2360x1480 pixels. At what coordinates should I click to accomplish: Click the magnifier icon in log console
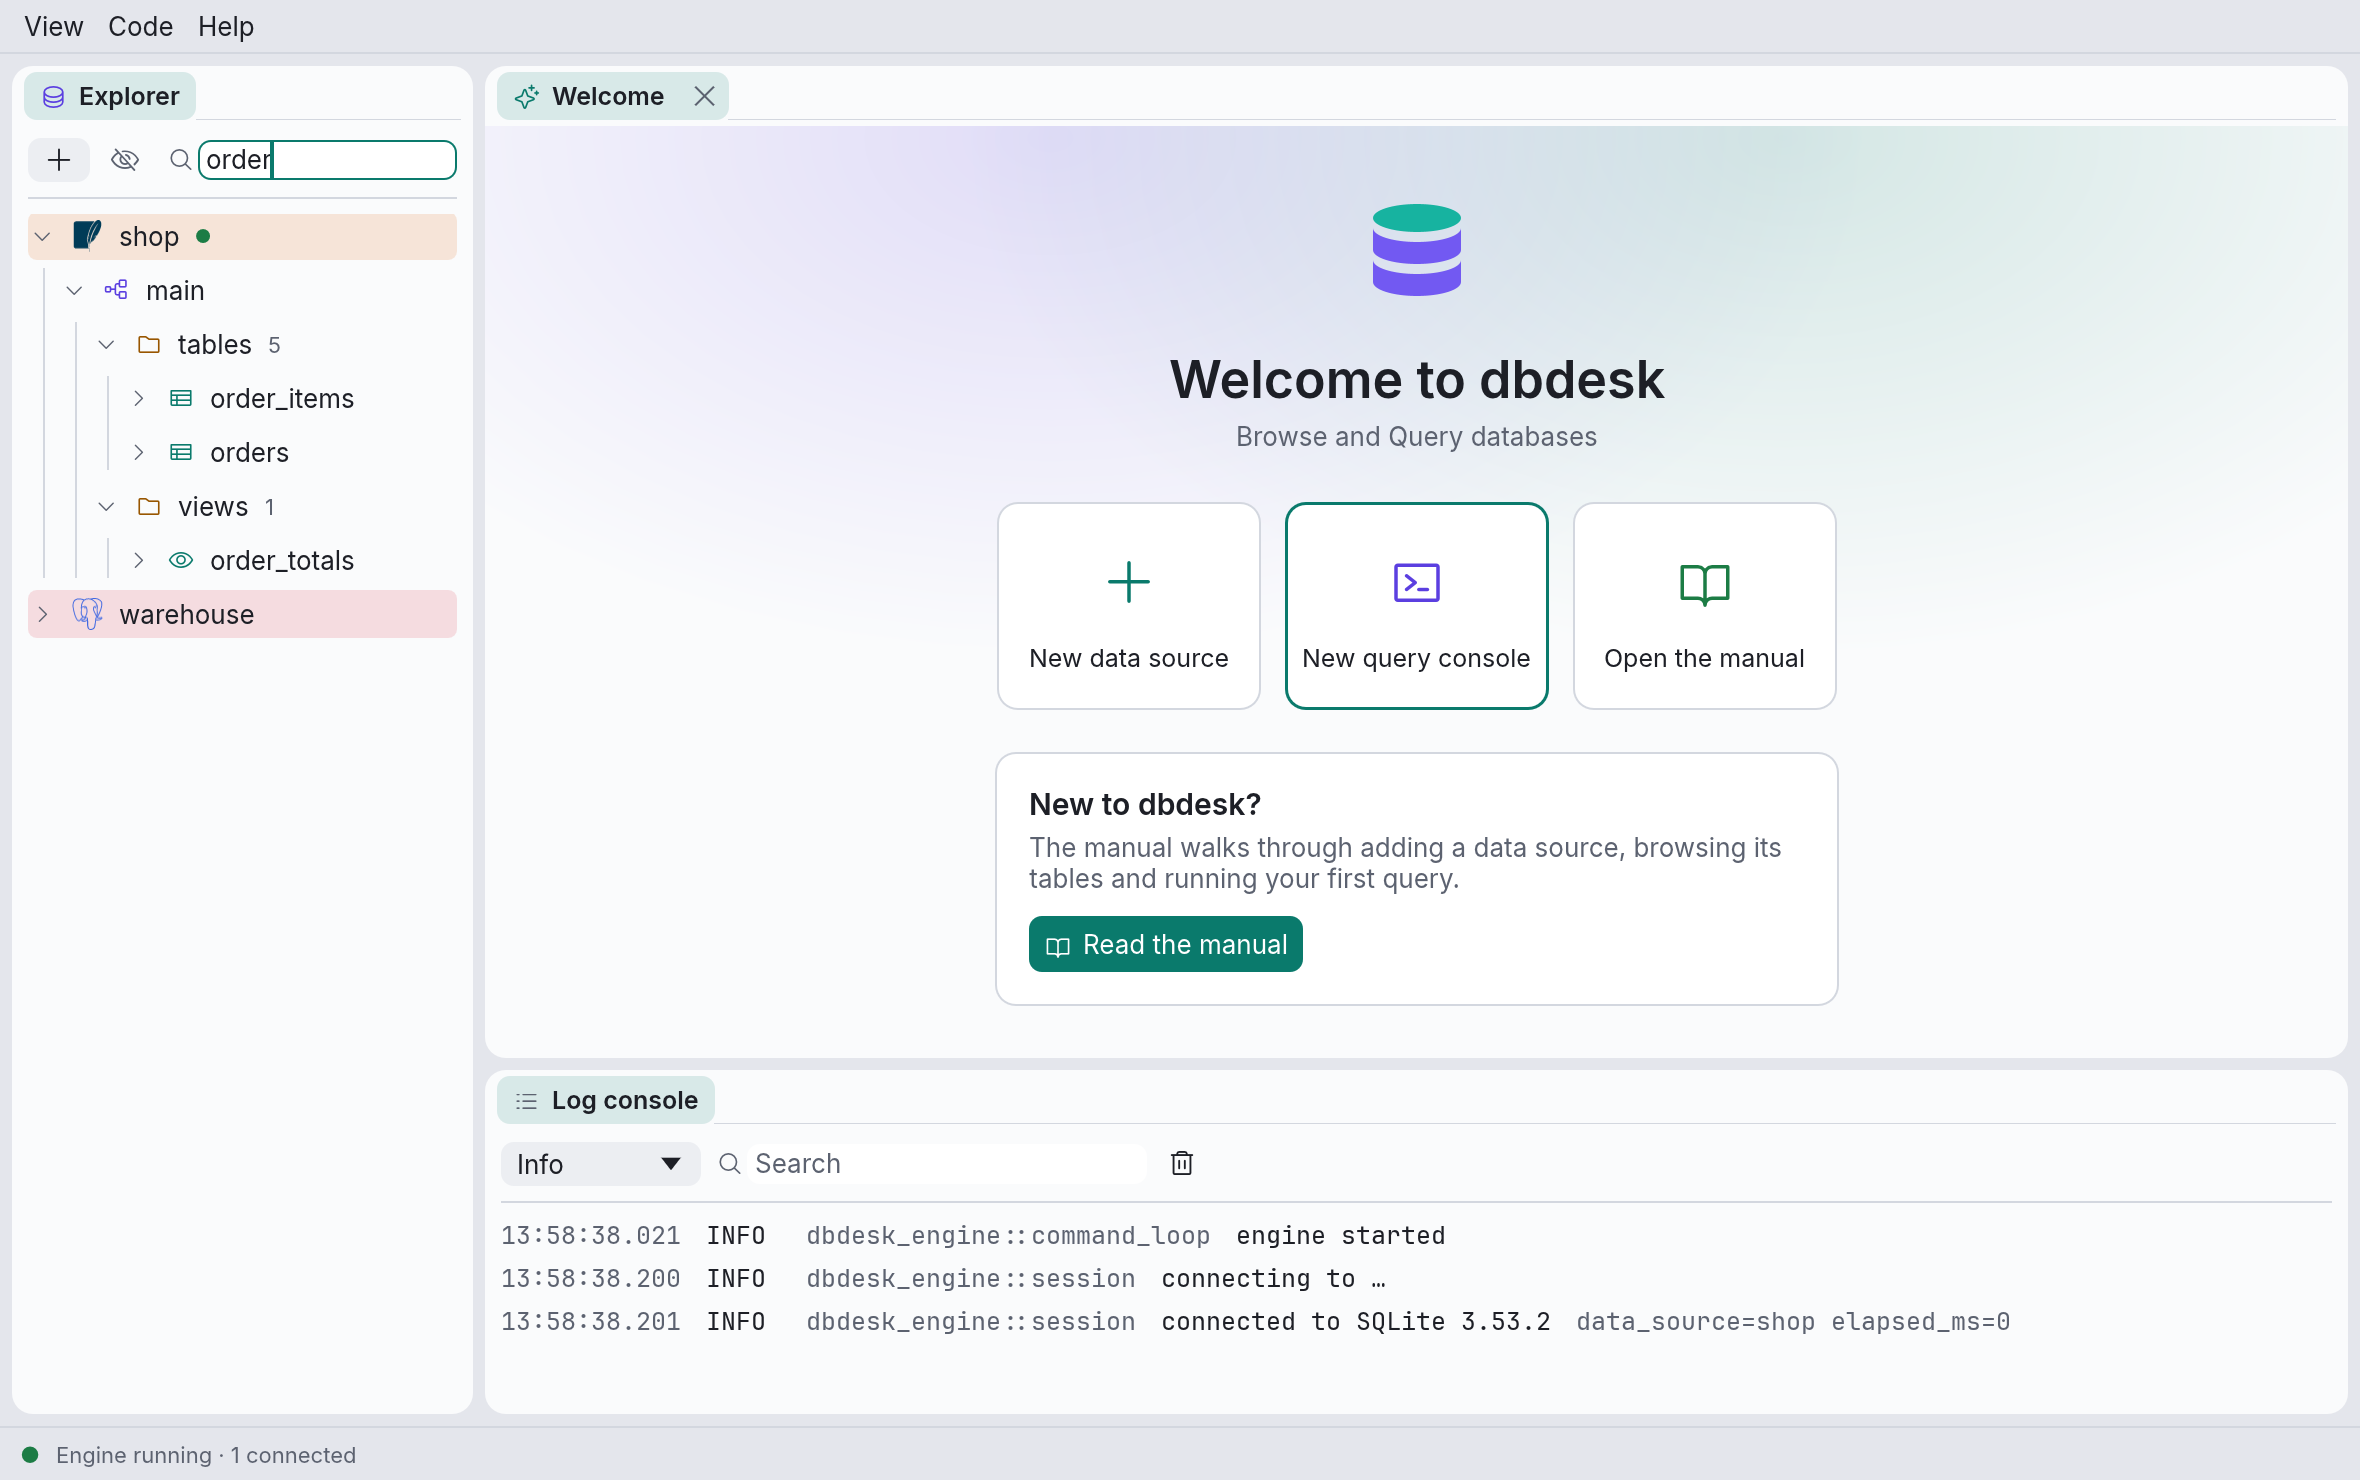(730, 1163)
